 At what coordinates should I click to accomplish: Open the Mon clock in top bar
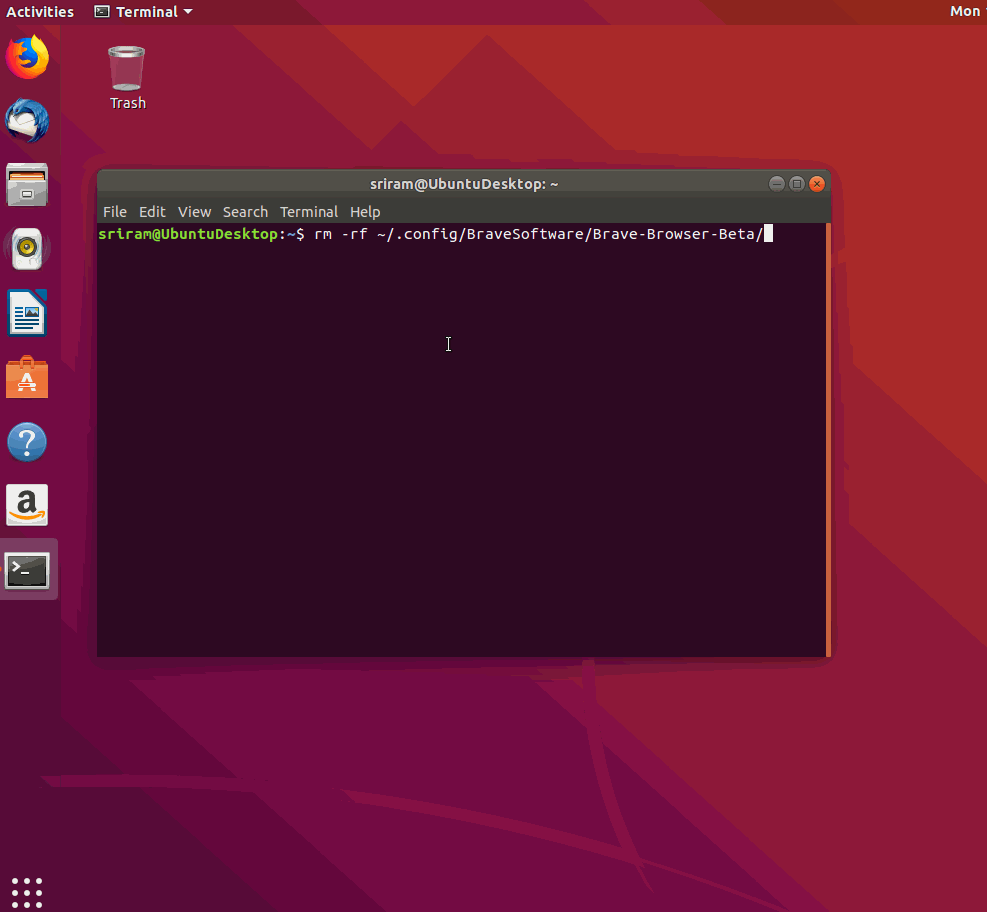tap(967, 11)
